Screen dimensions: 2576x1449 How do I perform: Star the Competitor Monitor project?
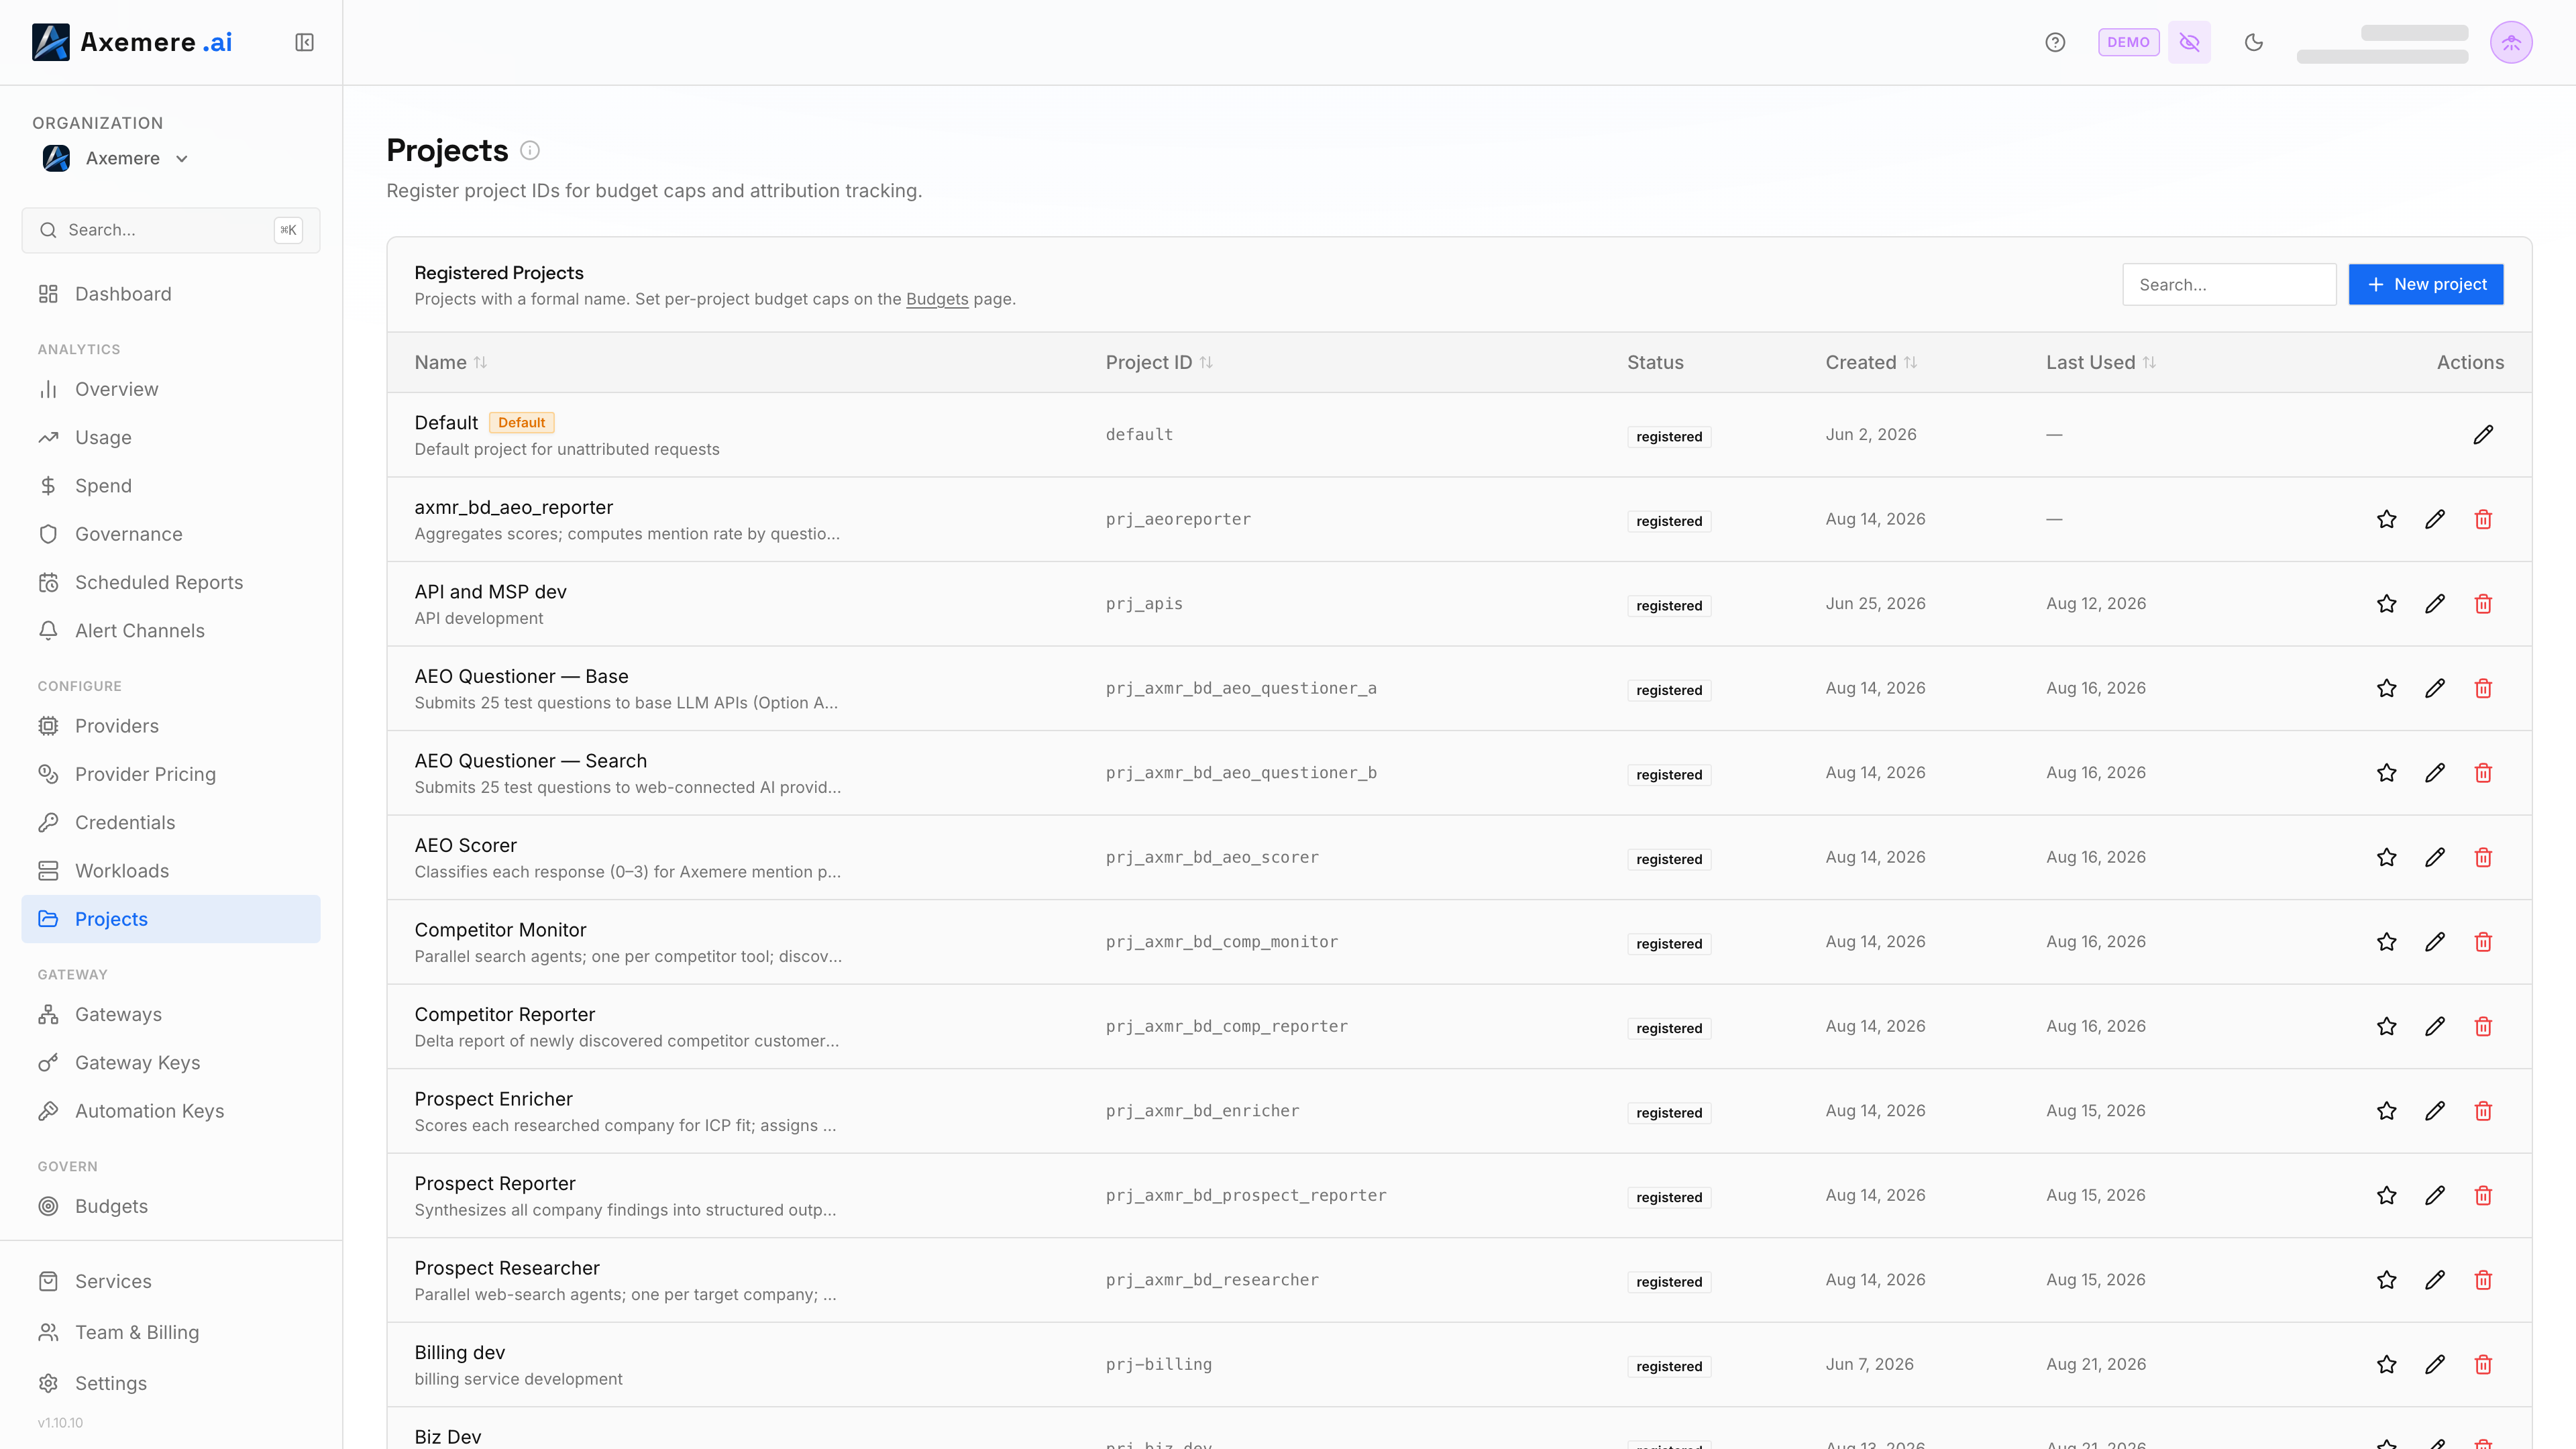[2387, 942]
